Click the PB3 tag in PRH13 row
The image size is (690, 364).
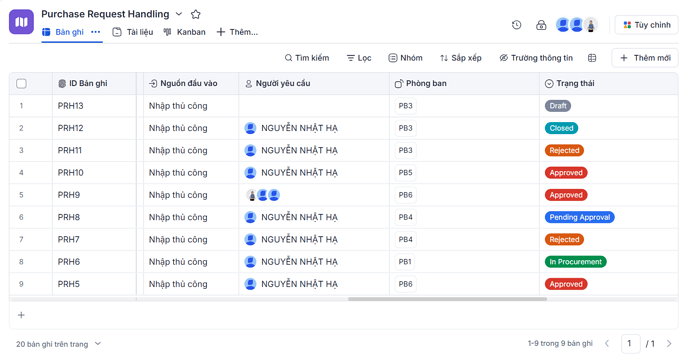coord(405,106)
